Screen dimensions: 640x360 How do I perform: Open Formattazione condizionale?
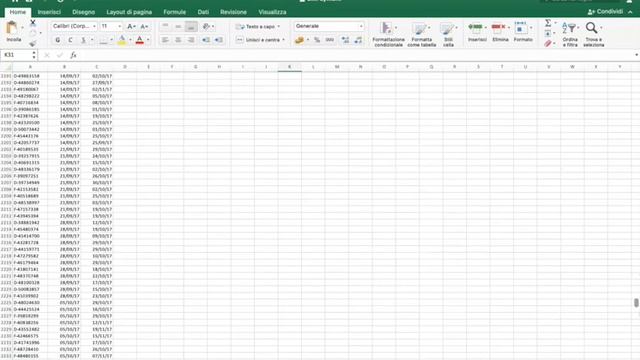[x=388, y=34]
